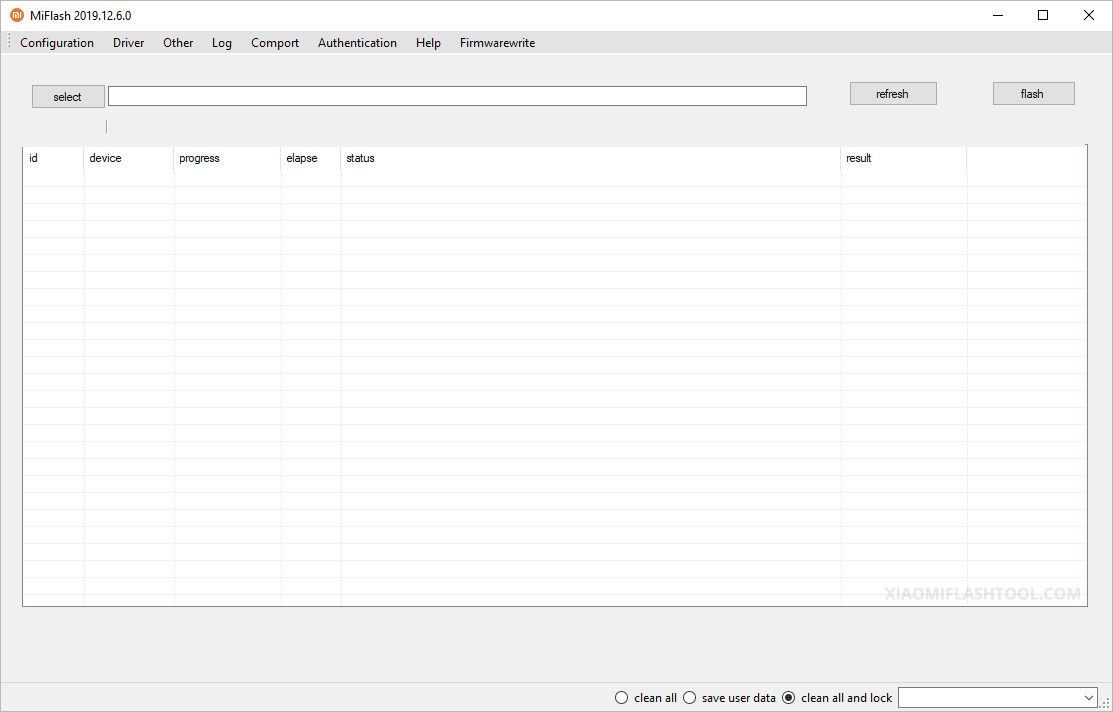Maximize the MiFlash window

(1043, 15)
